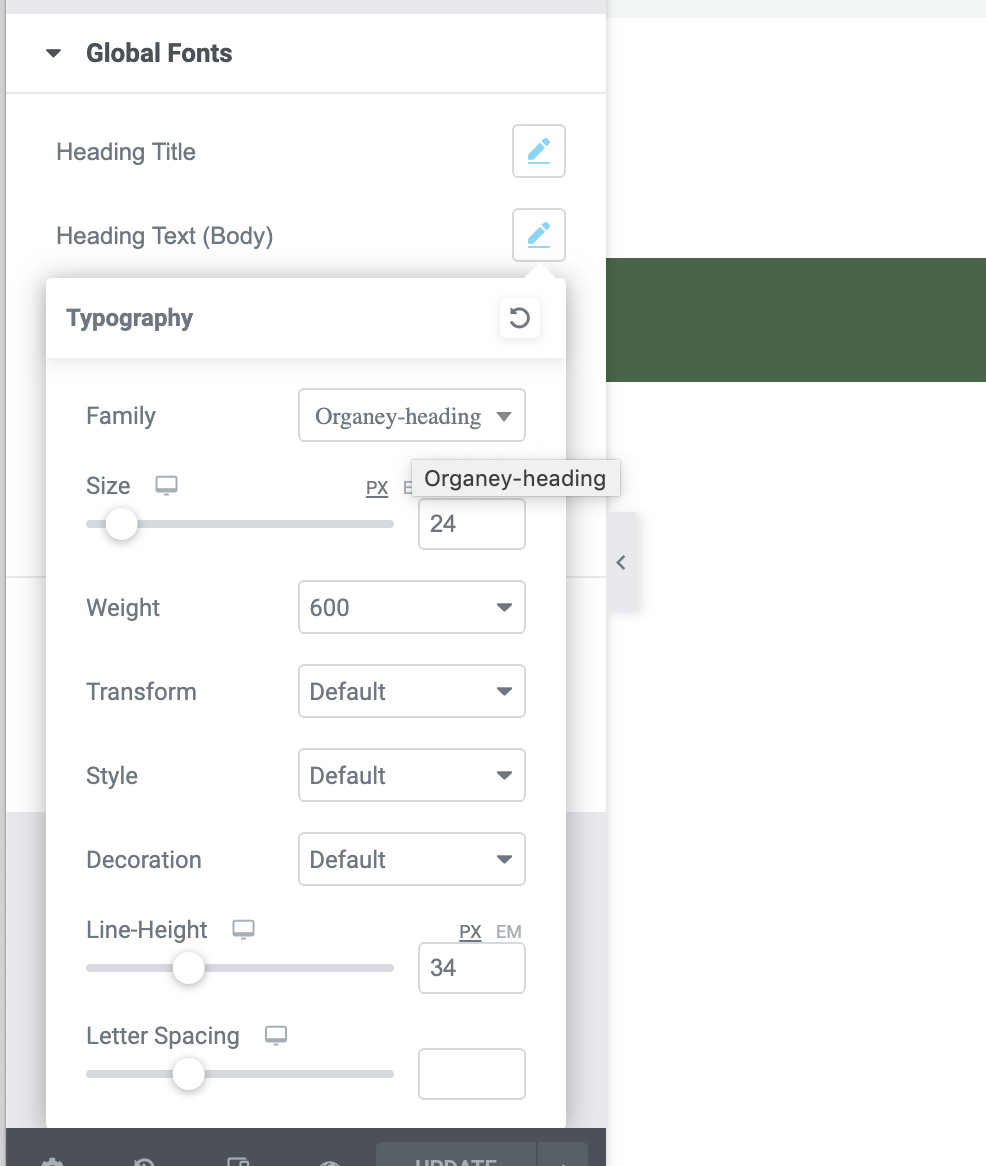Open the Family font dropdown
The width and height of the screenshot is (986, 1166).
(x=412, y=415)
